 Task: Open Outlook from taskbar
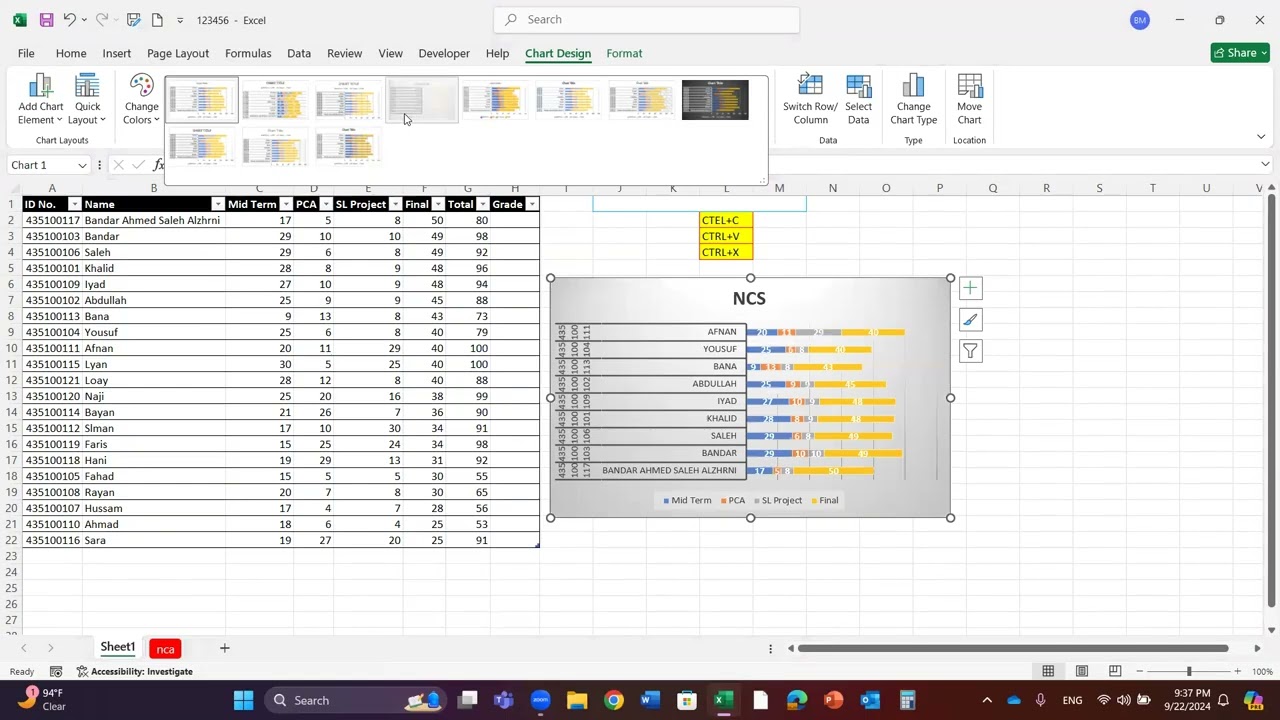(870, 700)
